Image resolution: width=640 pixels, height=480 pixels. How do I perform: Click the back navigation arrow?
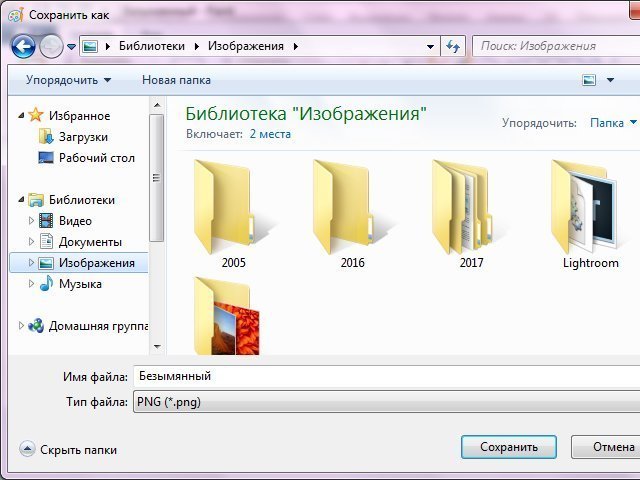23,46
